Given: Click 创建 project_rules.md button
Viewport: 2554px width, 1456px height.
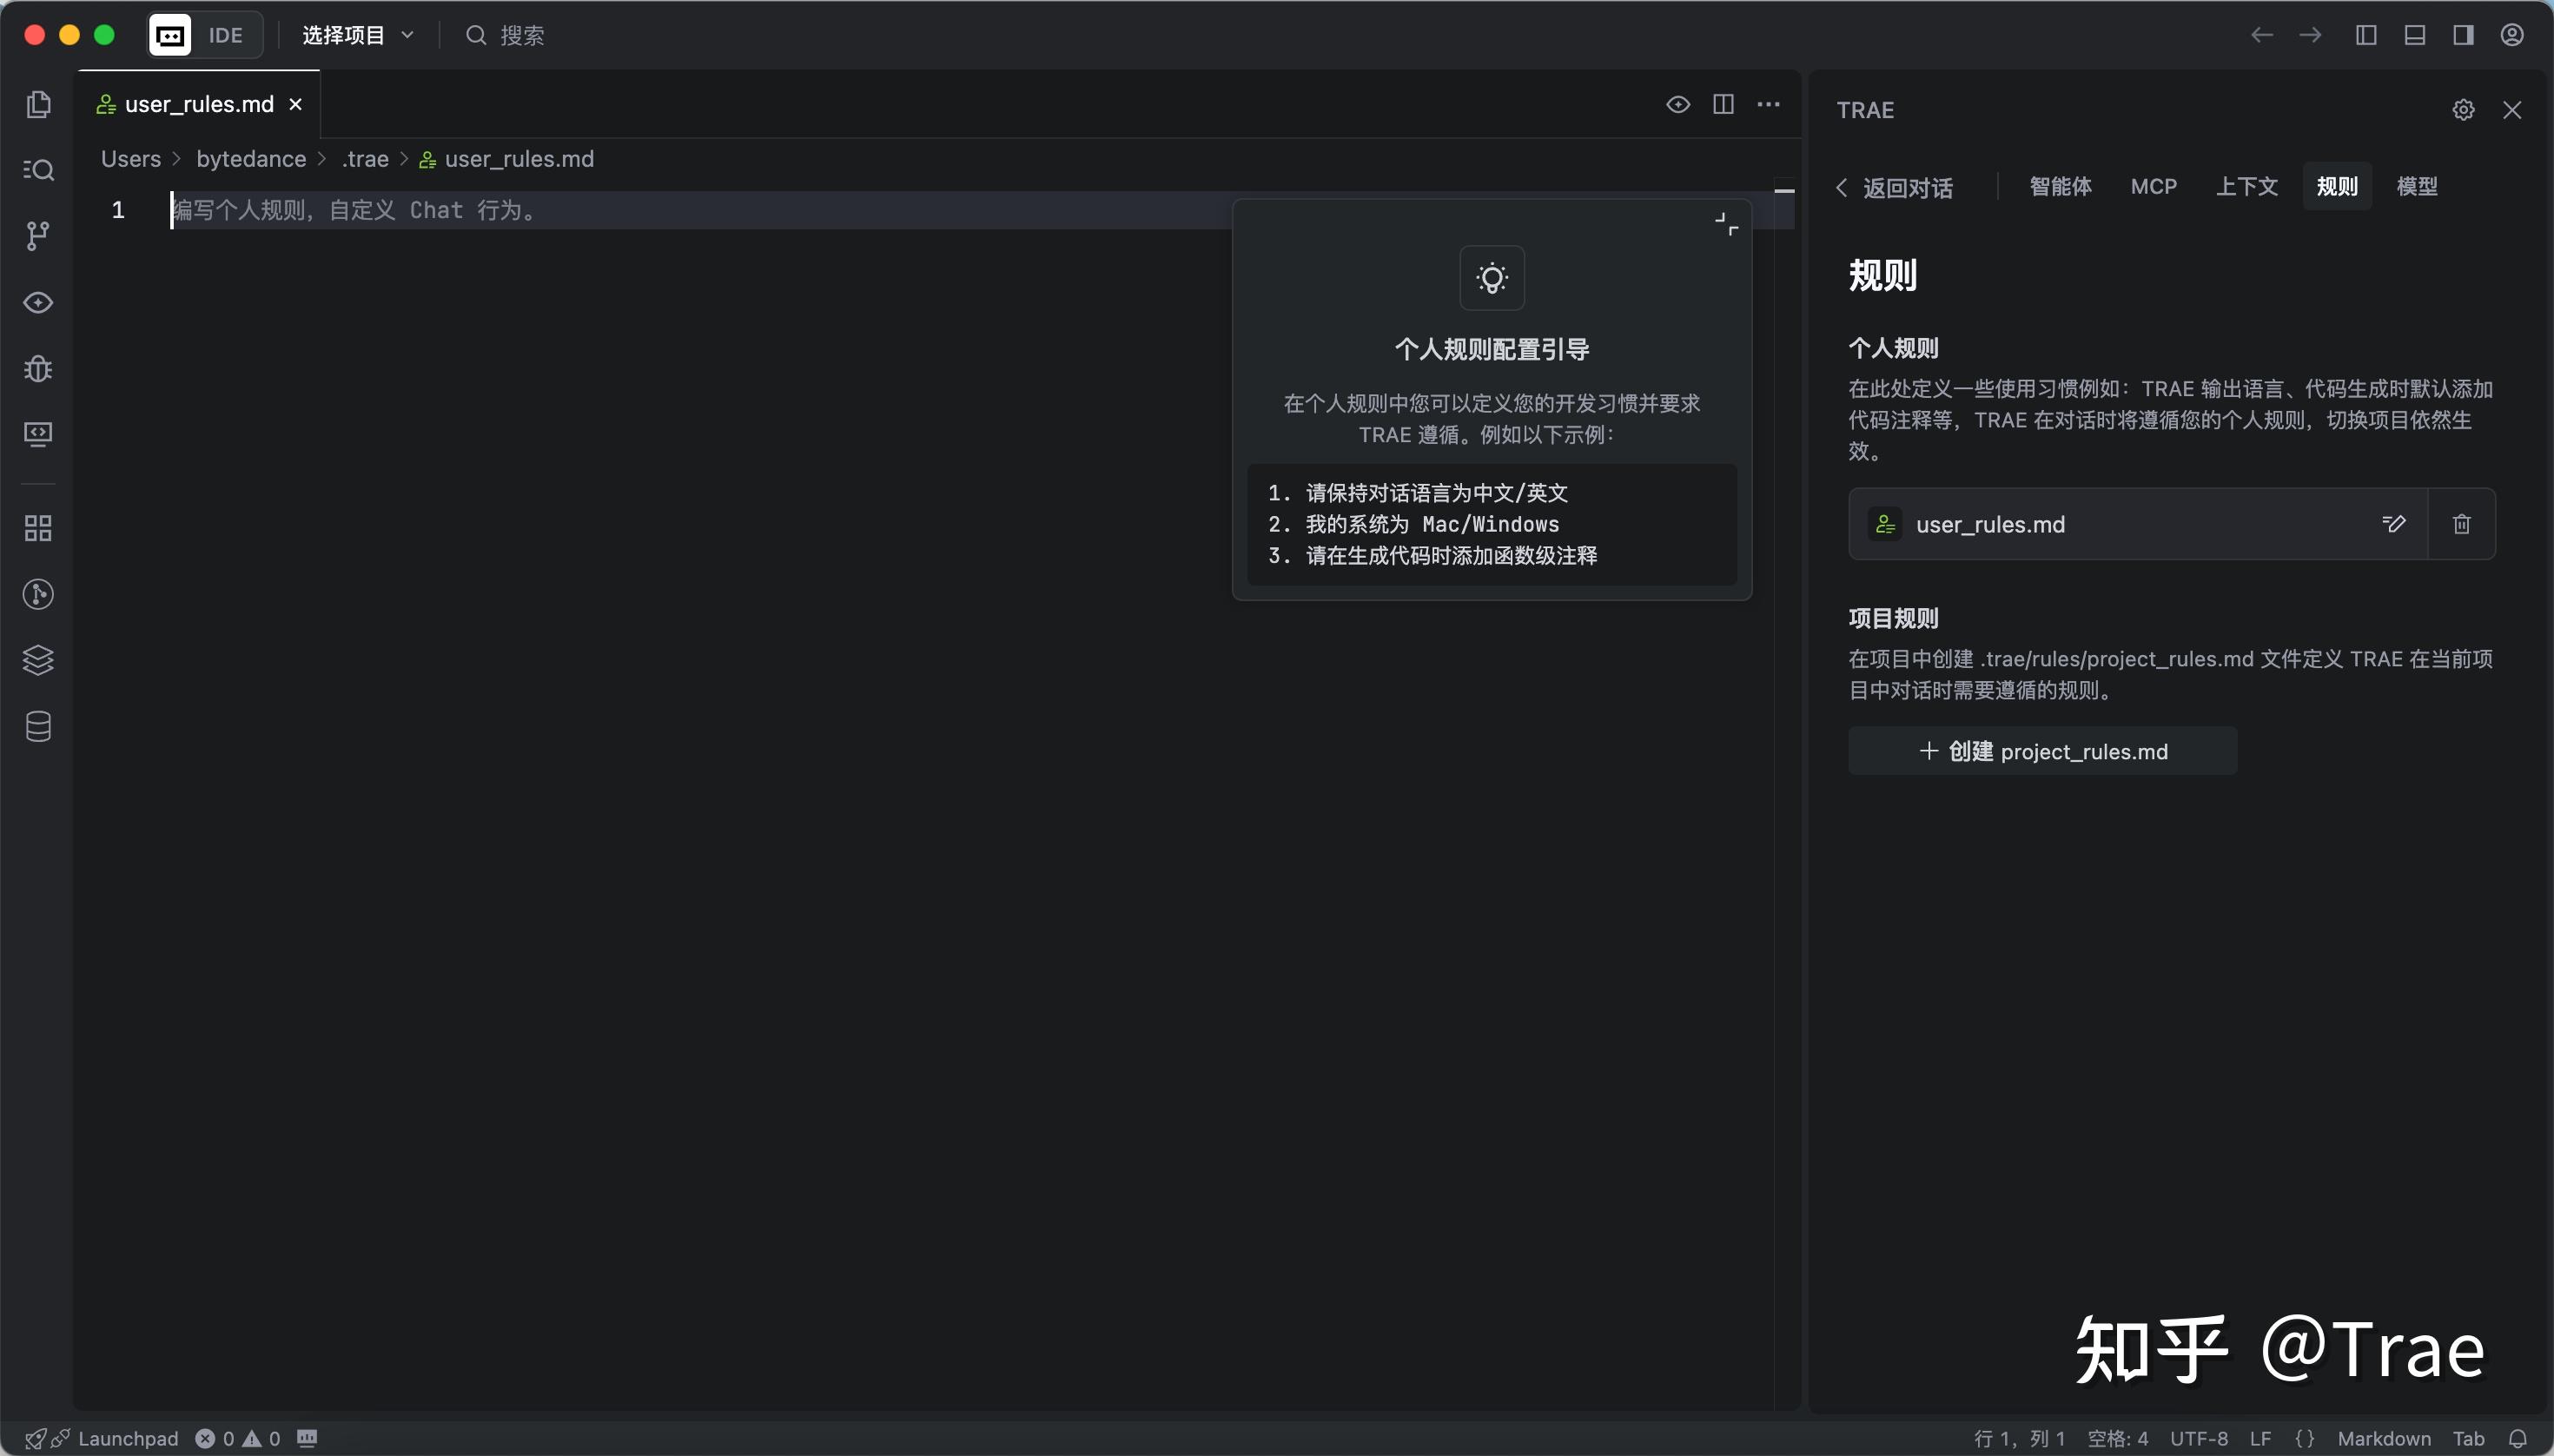Looking at the screenshot, I should [2043, 751].
